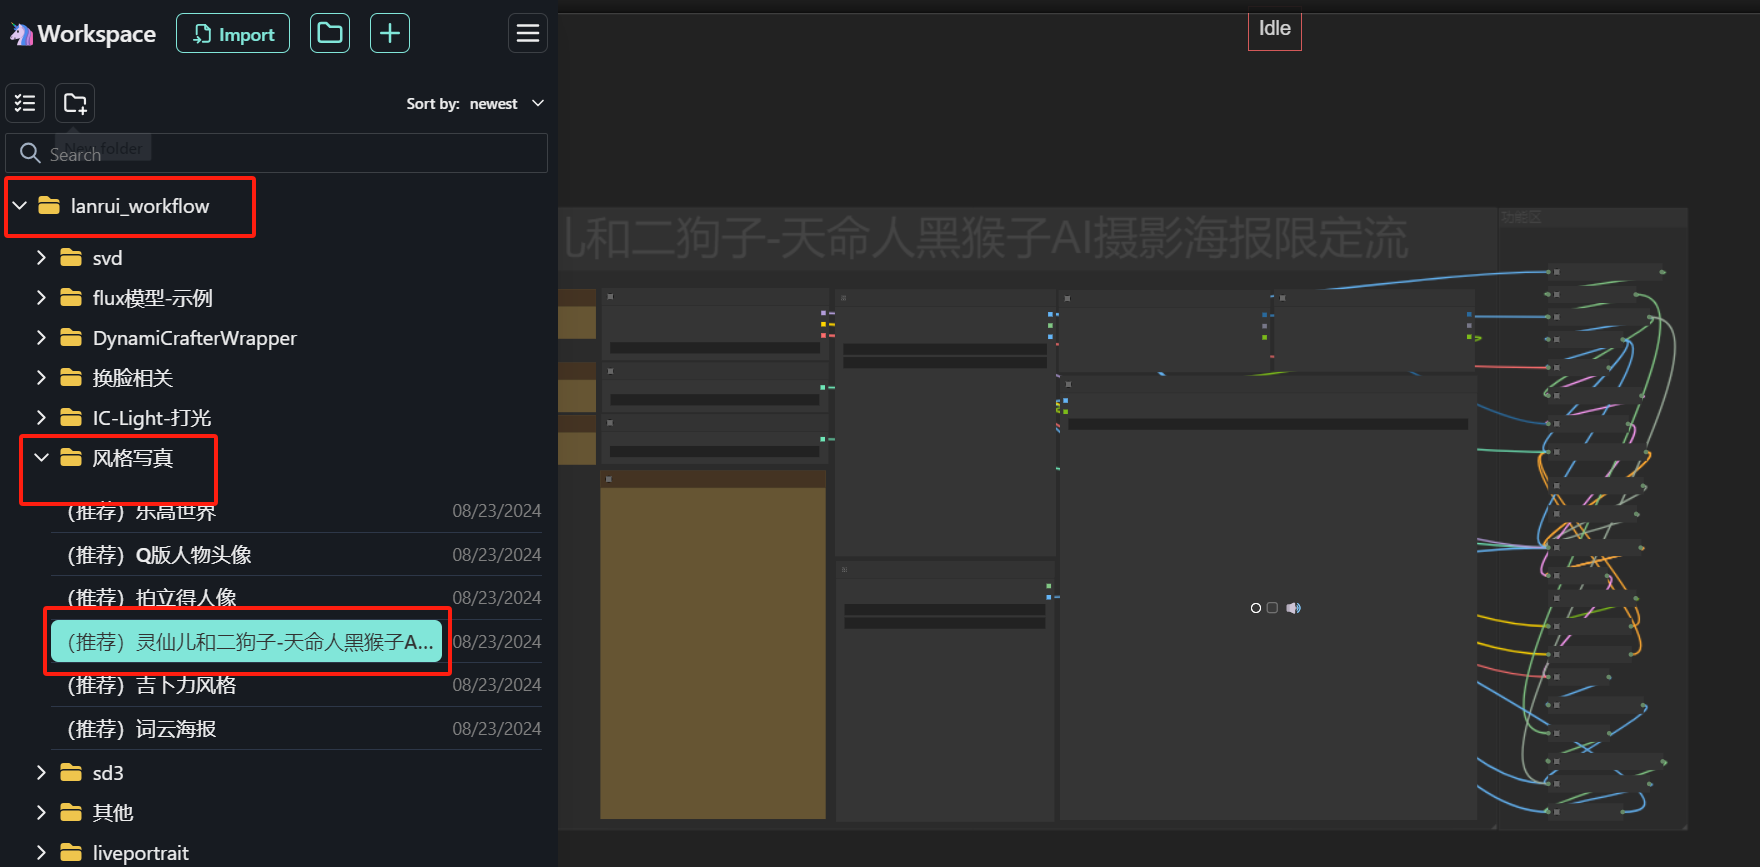Image resolution: width=1760 pixels, height=867 pixels.
Task: Expand the liveportrait folder chevron
Action: (41, 853)
